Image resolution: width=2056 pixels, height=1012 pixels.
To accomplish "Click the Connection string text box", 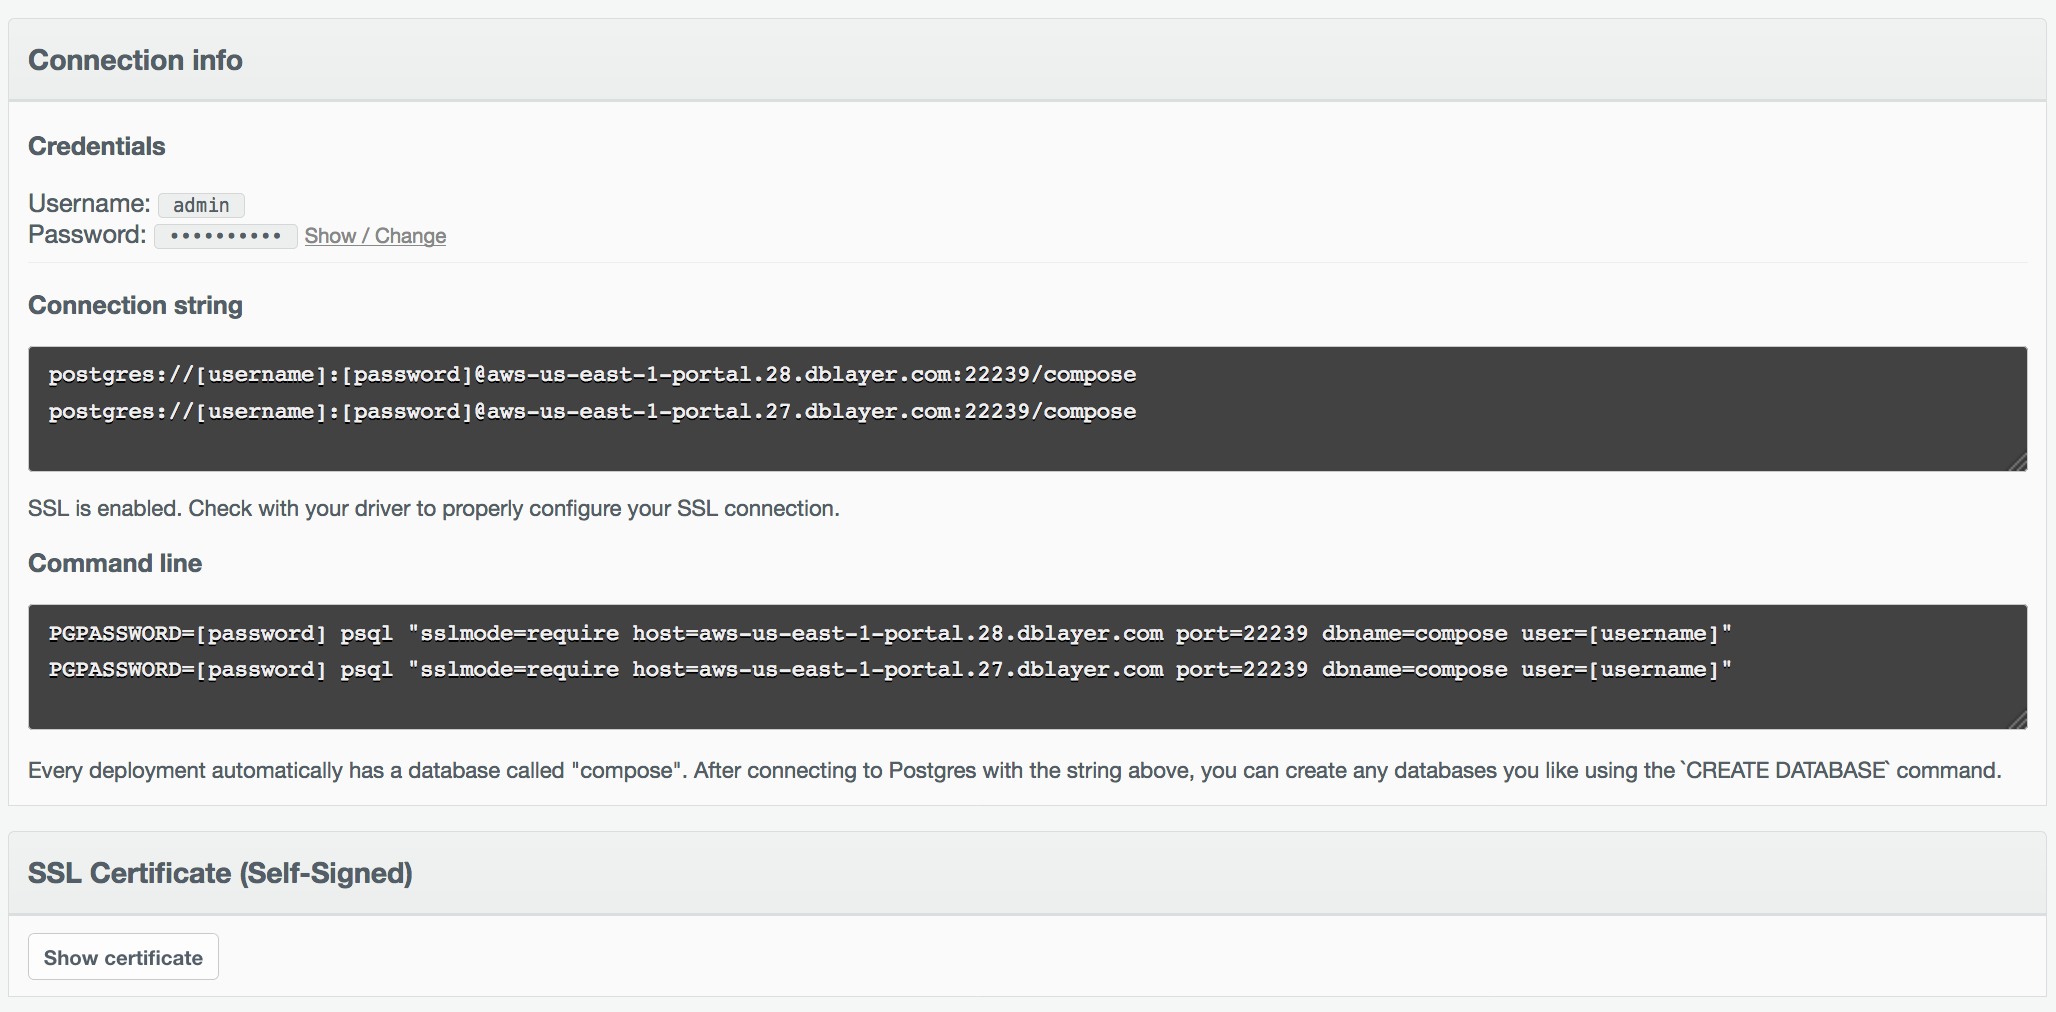I will tap(1027, 409).
